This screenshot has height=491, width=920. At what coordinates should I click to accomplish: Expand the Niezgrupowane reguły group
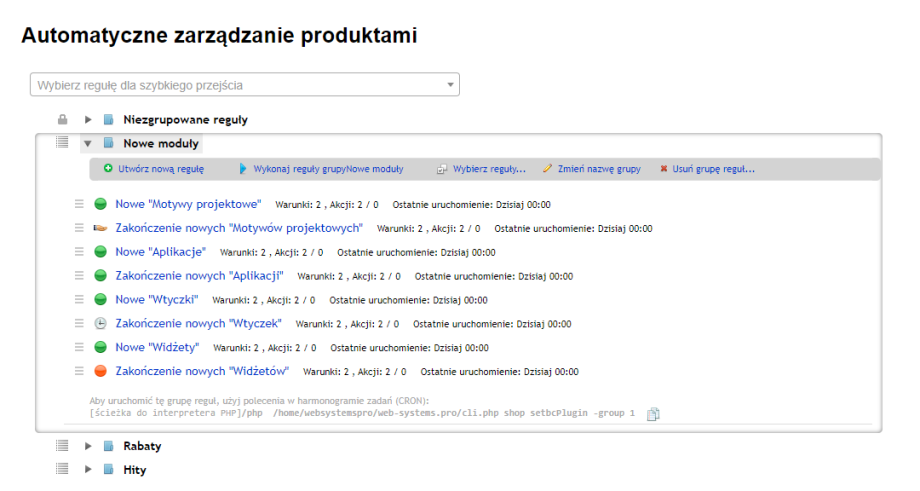click(88, 120)
